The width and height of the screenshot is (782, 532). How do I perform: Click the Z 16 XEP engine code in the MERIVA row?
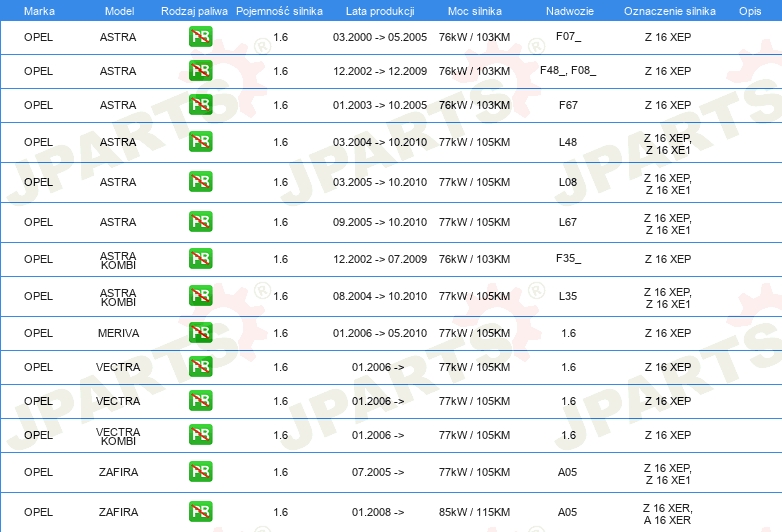pyautogui.click(x=668, y=333)
